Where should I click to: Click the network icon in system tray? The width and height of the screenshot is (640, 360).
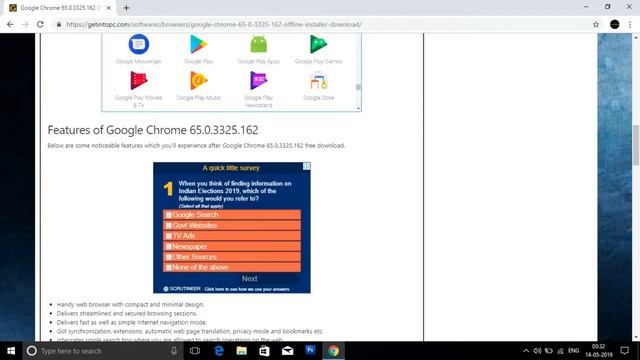[560, 351]
